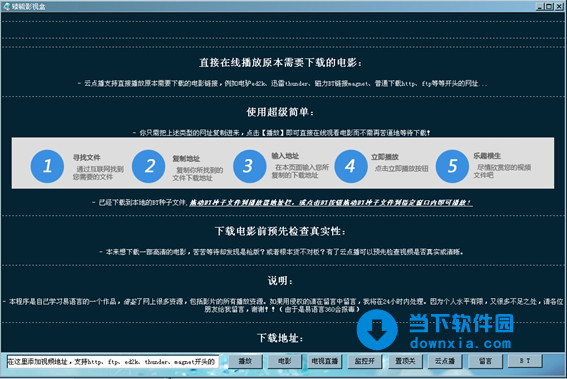
Task: Click the underlined italic BT seed drag link
Action: (331, 203)
